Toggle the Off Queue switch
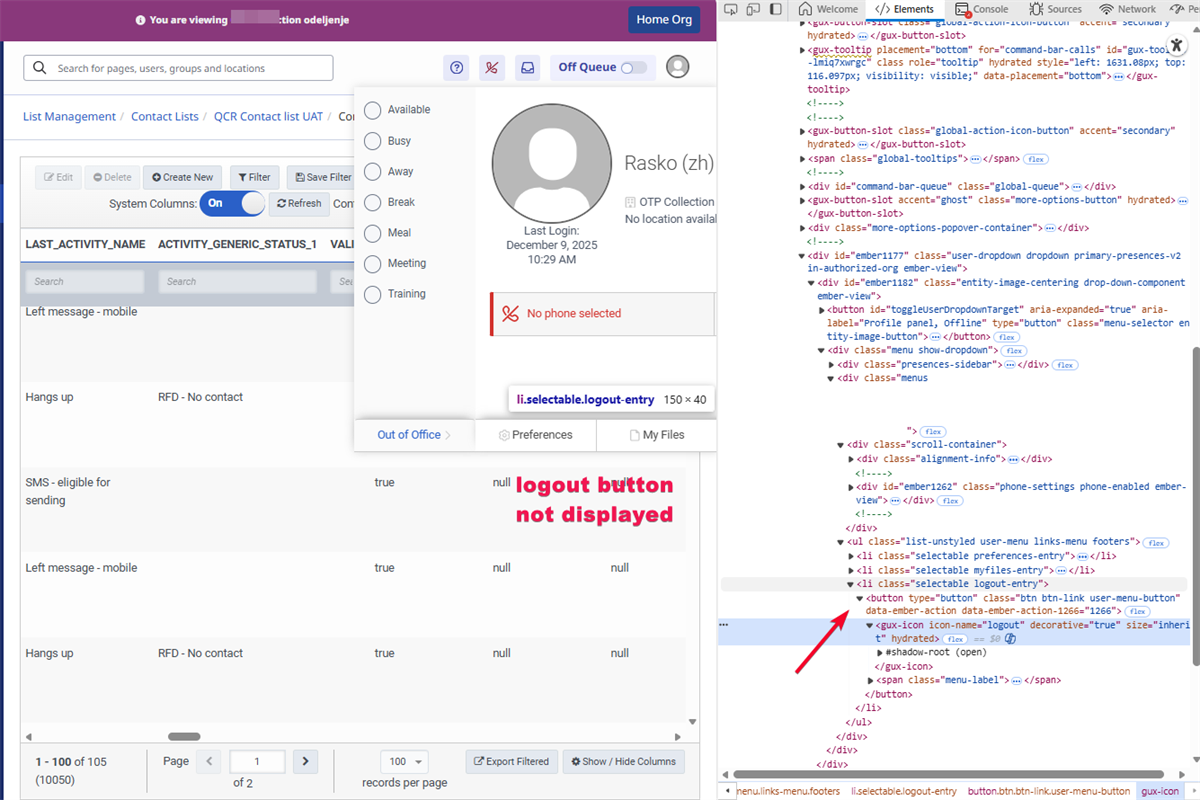This screenshot has height=800, width=1200. coord(633,68)
